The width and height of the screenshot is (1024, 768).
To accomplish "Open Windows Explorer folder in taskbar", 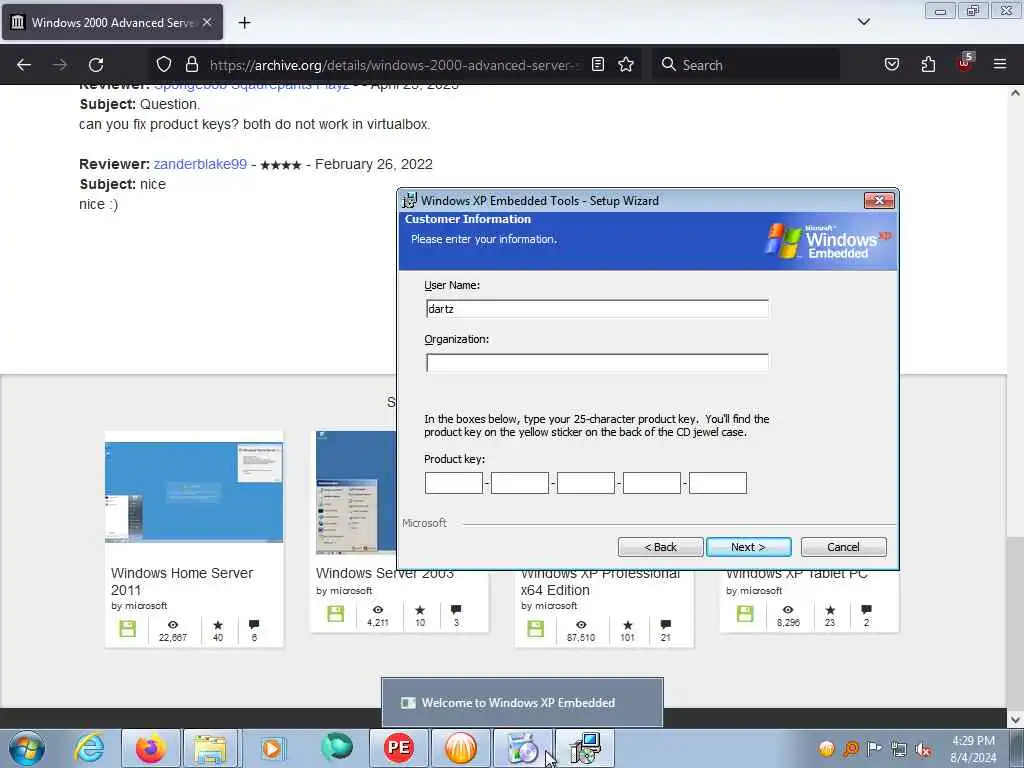I will point(212,748).
